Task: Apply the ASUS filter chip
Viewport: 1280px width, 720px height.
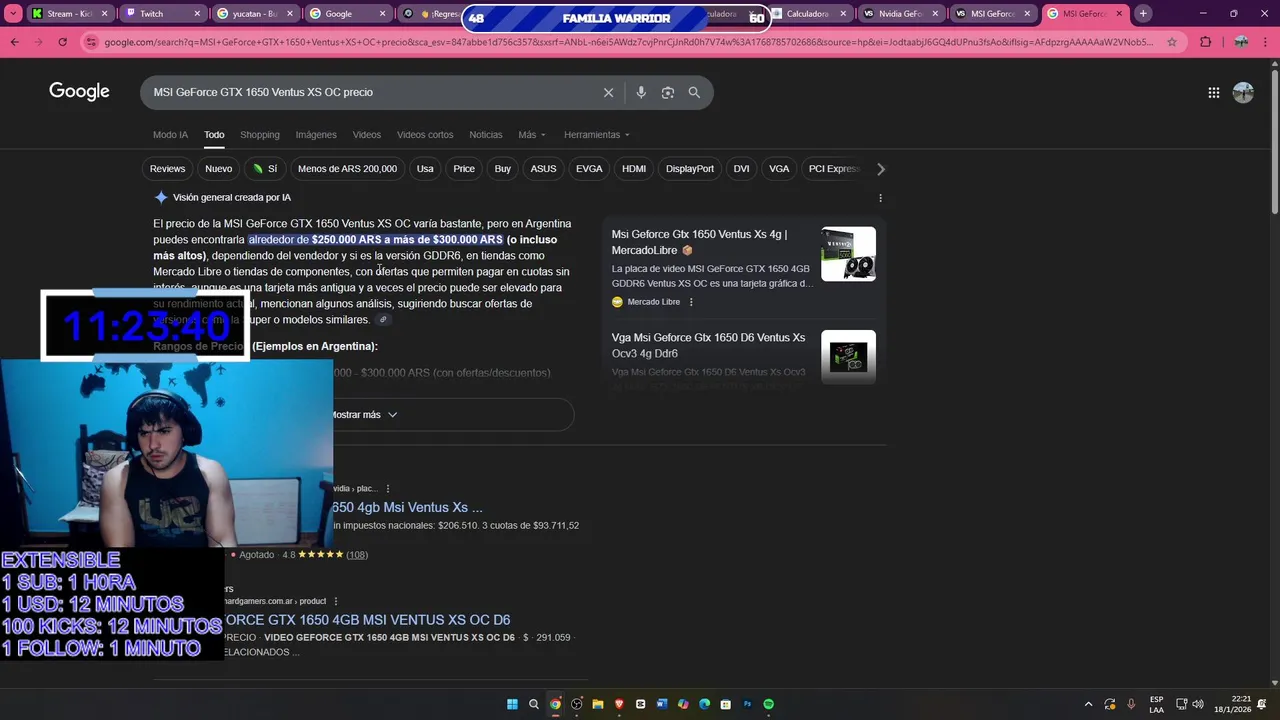Action: pyautogui.click(x=543, y=169)
